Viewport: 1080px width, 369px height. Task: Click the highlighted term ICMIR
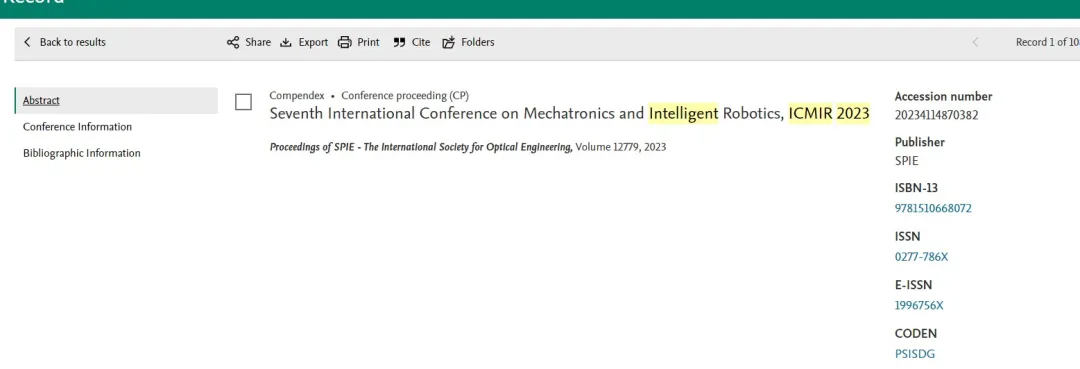[x=810, y=113]
